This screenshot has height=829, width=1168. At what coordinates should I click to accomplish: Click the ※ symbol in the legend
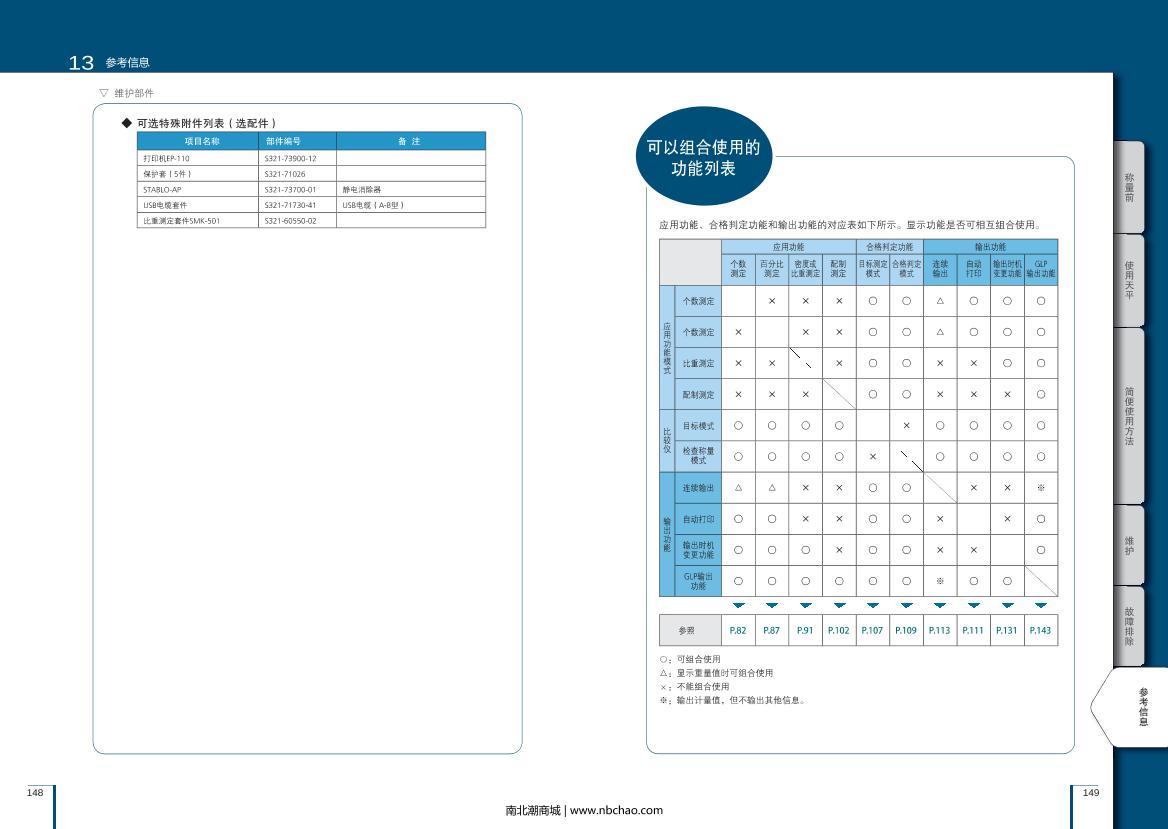(664, 700)
